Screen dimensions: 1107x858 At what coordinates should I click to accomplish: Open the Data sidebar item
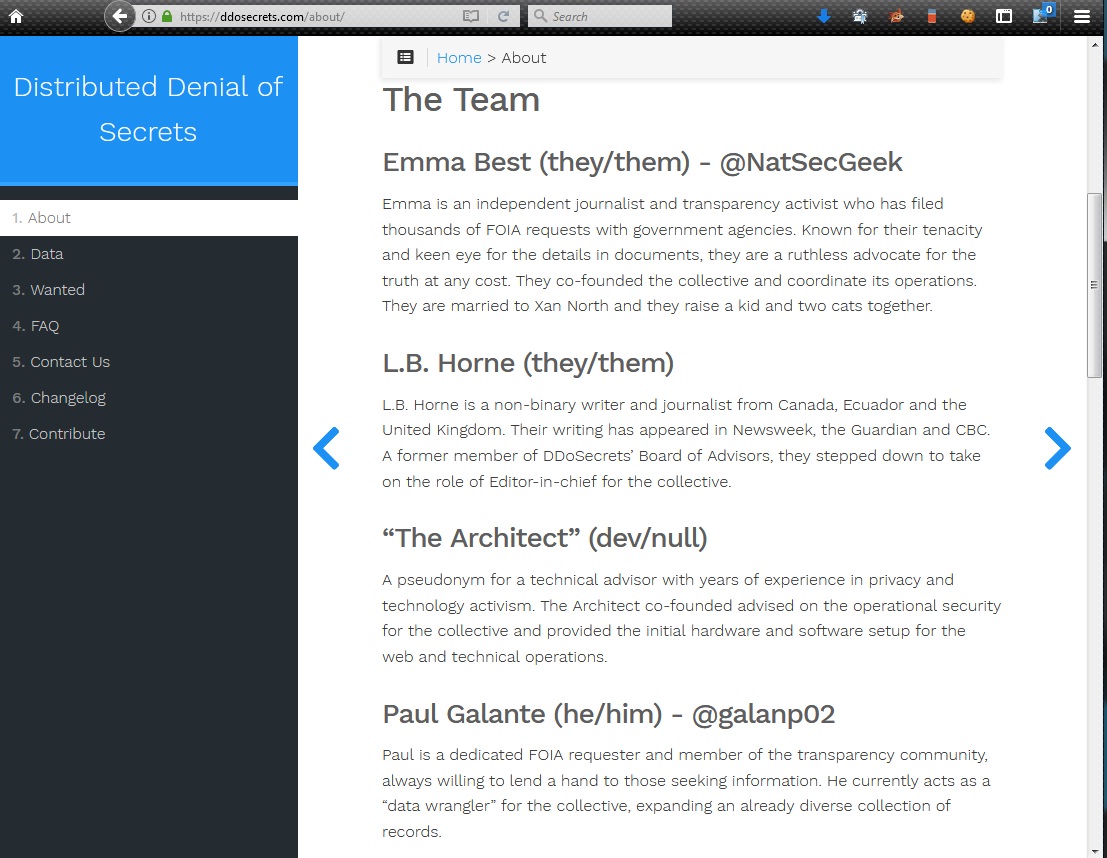point(47,254)
